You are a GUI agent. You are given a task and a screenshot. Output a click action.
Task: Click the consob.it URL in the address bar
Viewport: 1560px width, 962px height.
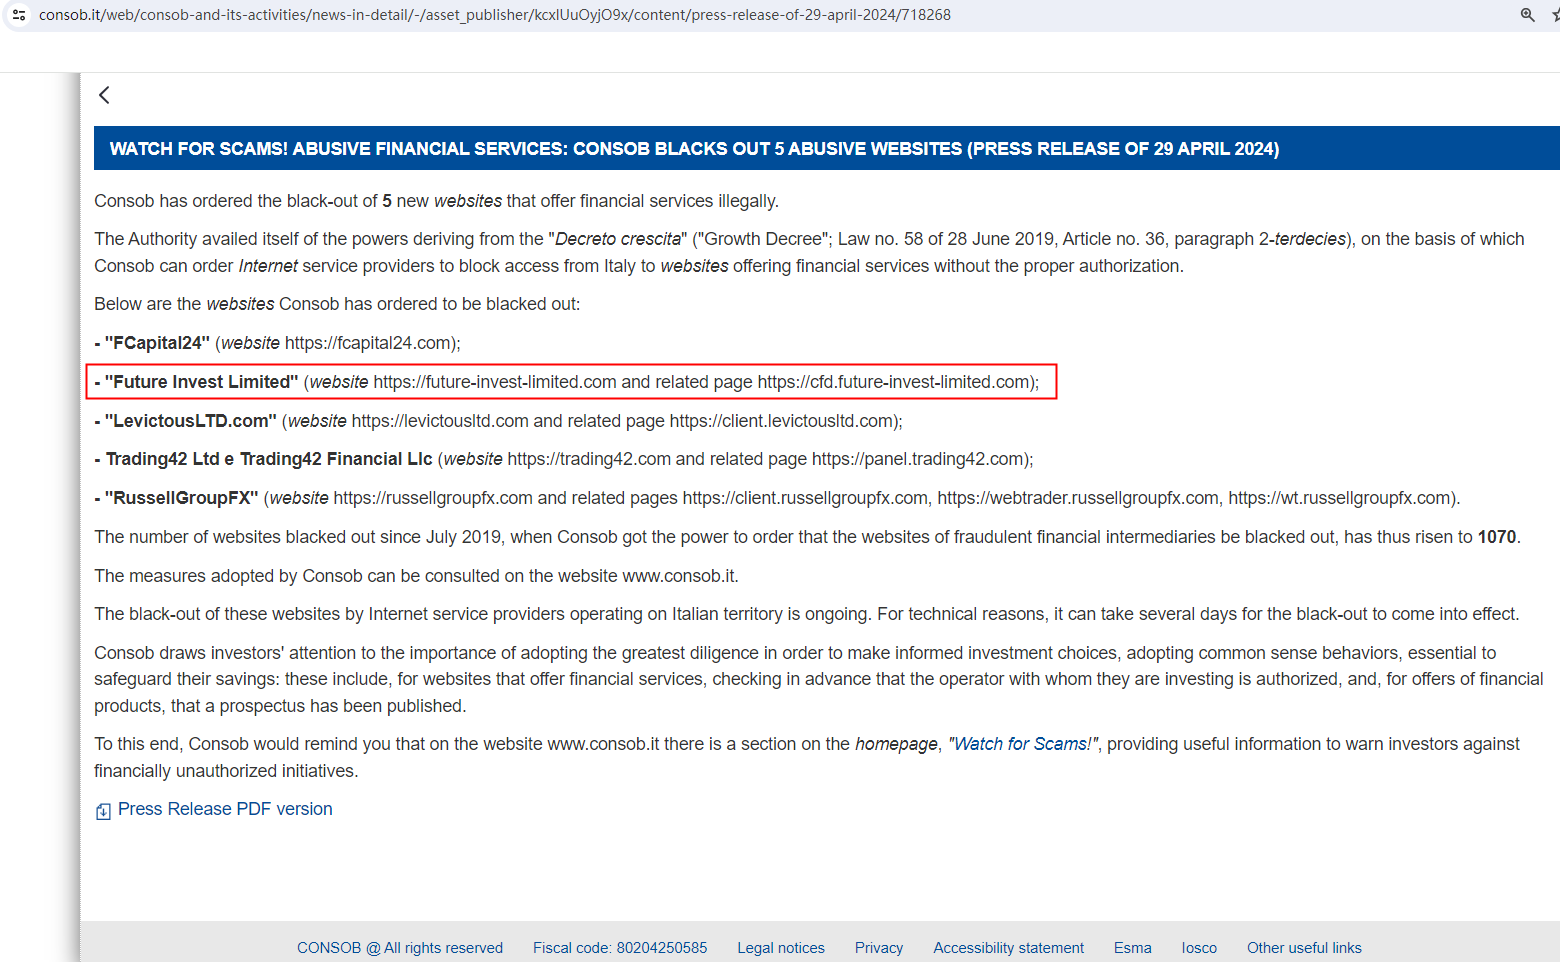494,15
